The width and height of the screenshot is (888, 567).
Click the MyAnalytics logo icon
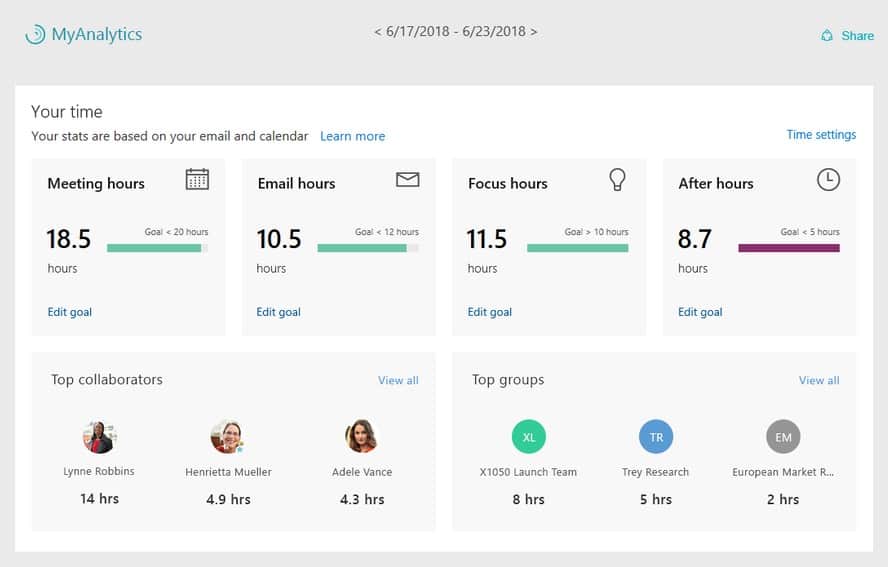pos(35,34)
